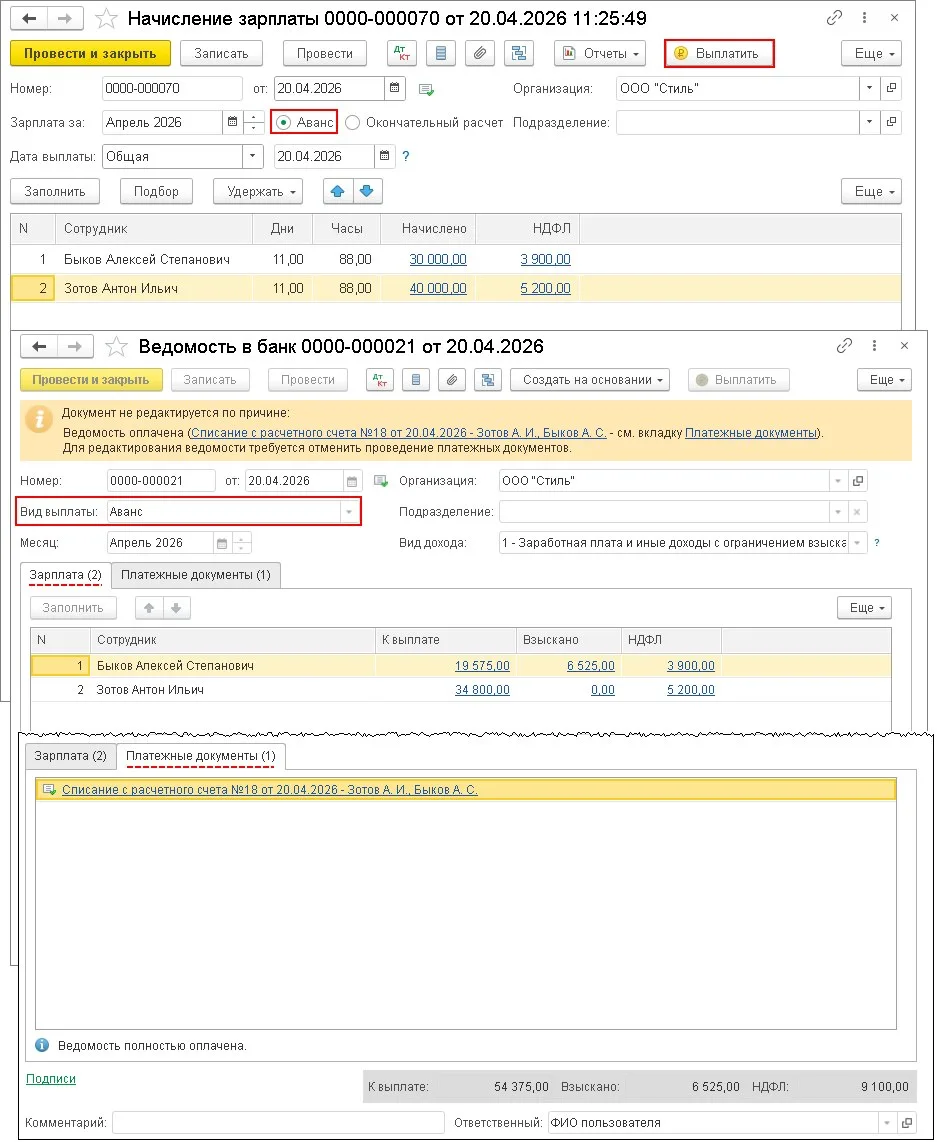
Task: Open calendar for the document date 20.04.2026 in Начисление зарплаты
Action: tap(395, 88)
